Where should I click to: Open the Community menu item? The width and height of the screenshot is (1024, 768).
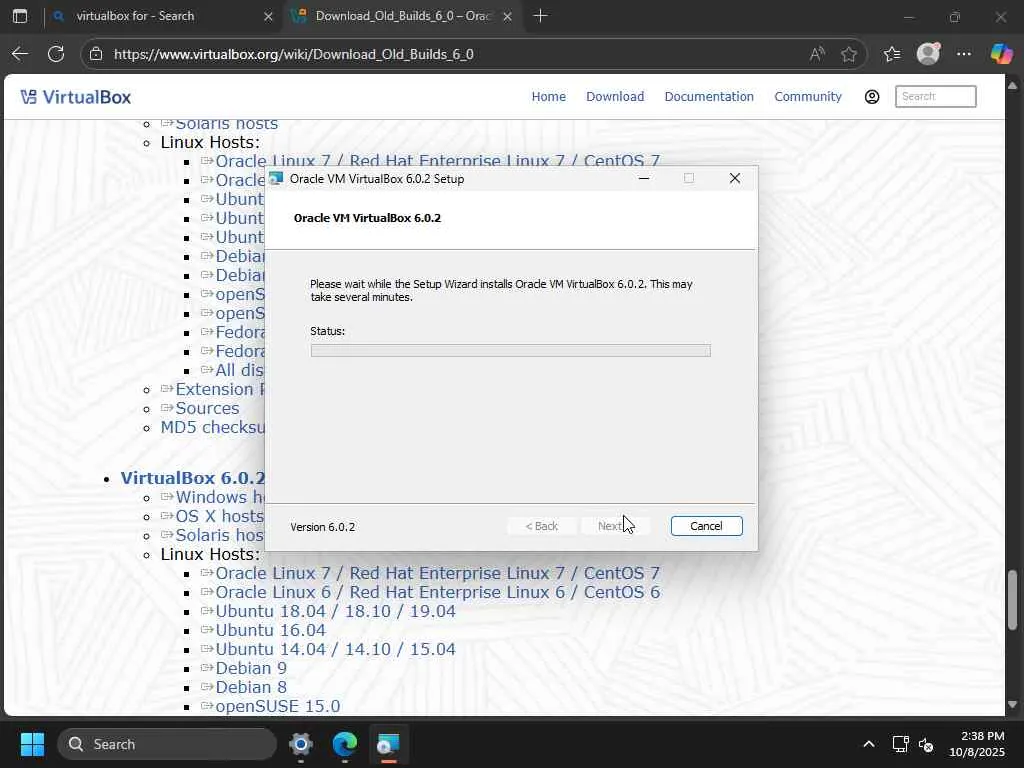pyautogui.click(x=808, y=97)
